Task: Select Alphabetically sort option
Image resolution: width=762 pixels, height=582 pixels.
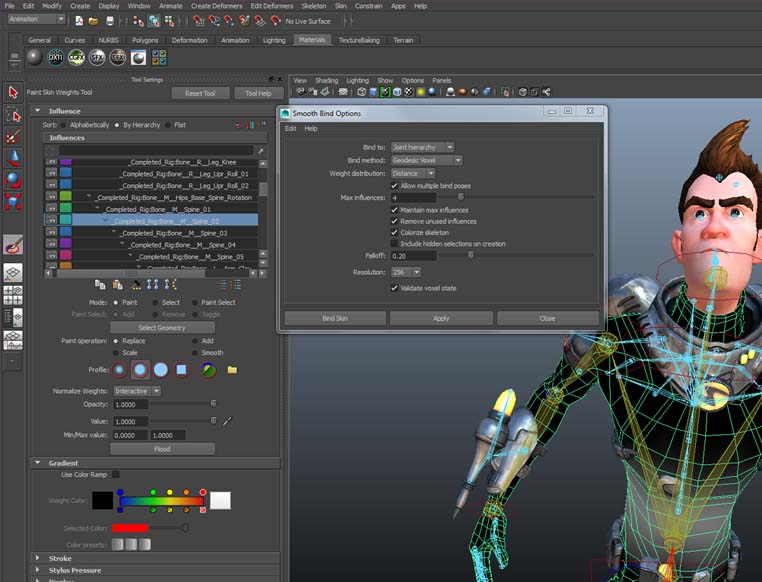Action: pos(63,125)
